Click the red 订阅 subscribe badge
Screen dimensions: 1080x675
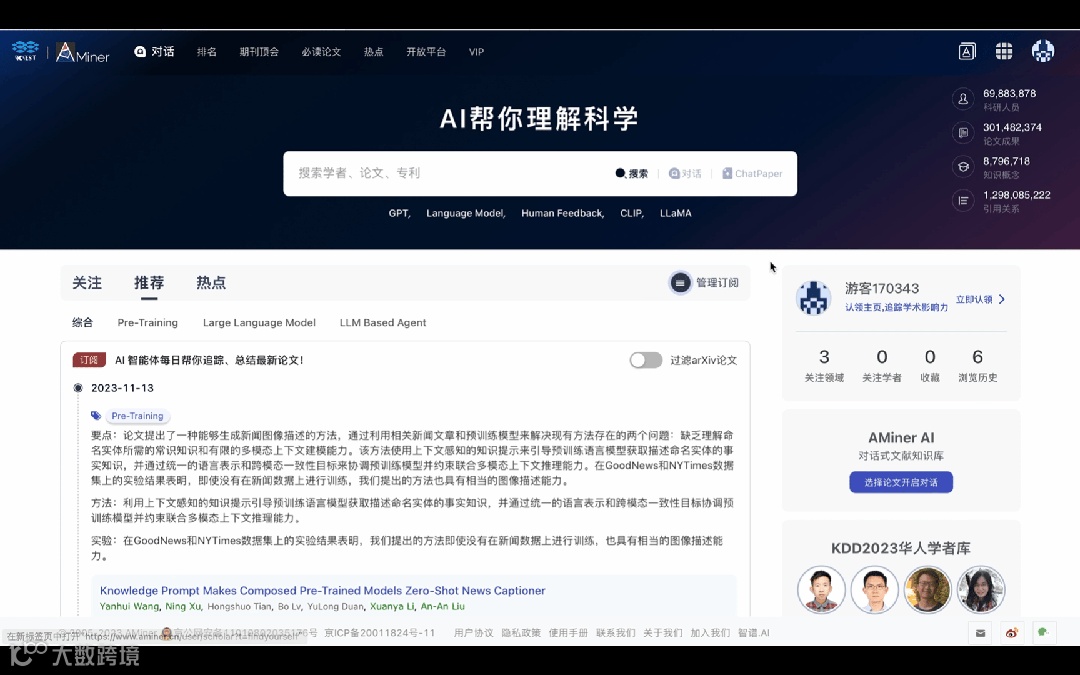89,360
